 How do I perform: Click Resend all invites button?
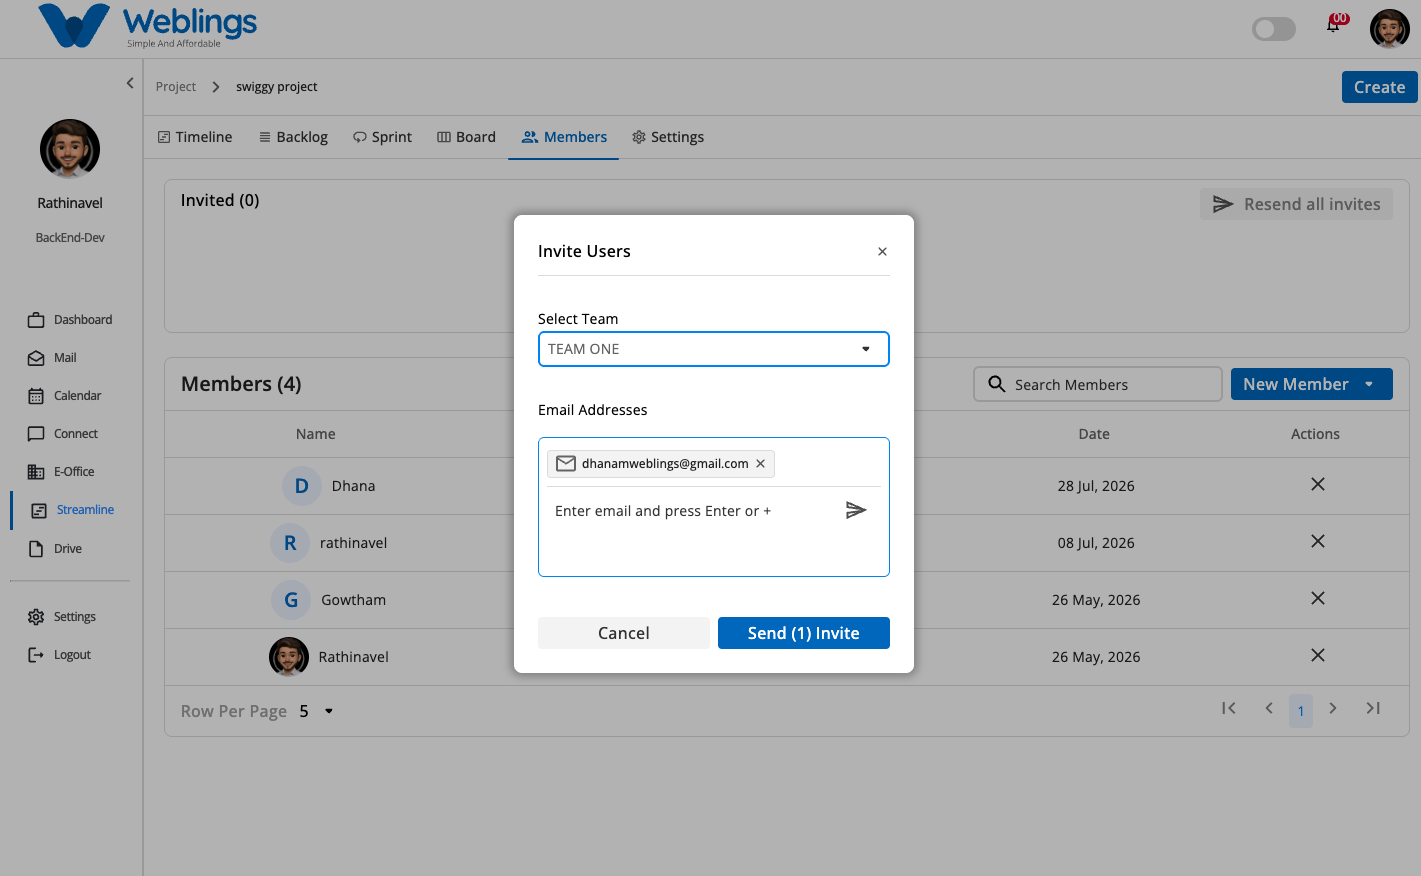point(1296,204)
